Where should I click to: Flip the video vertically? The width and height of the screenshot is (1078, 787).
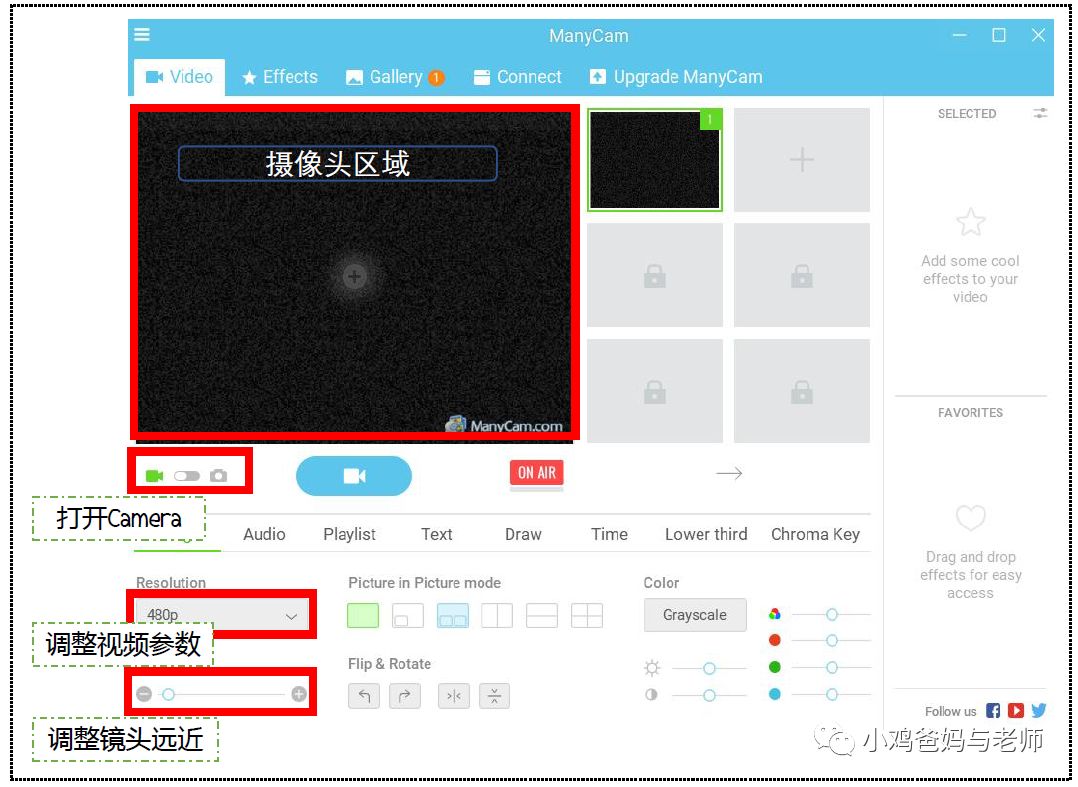click(x=494, y=695)
